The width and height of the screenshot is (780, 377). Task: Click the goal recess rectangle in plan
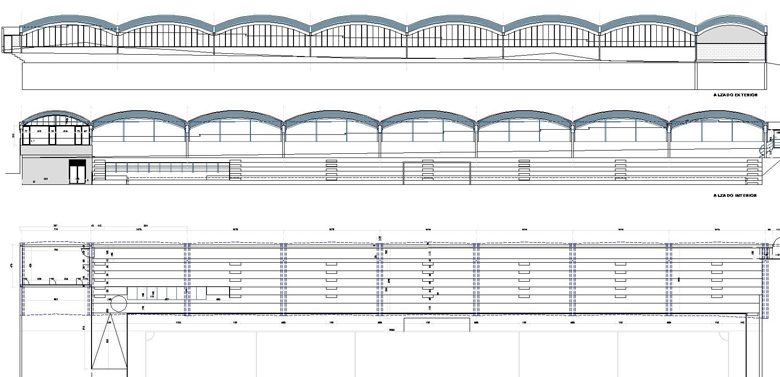coord(436,324)
